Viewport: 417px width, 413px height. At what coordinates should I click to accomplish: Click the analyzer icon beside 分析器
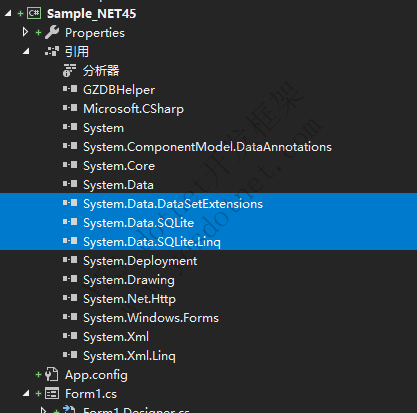(69, 70)
